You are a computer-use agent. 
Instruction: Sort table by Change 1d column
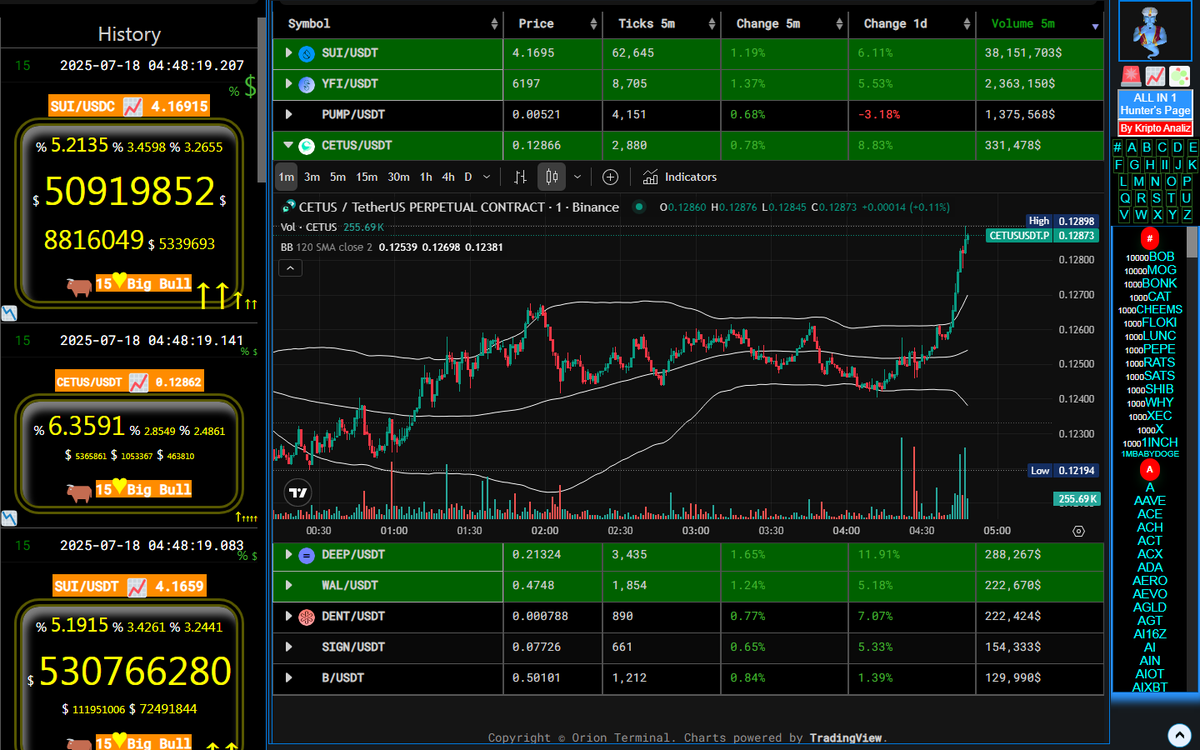[x=912, y=24]
